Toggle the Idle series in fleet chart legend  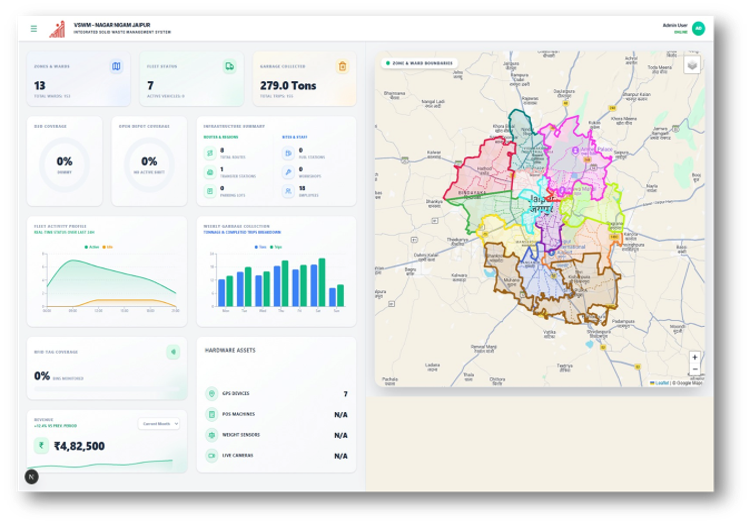pyautogui.click(x=108, y=247)
